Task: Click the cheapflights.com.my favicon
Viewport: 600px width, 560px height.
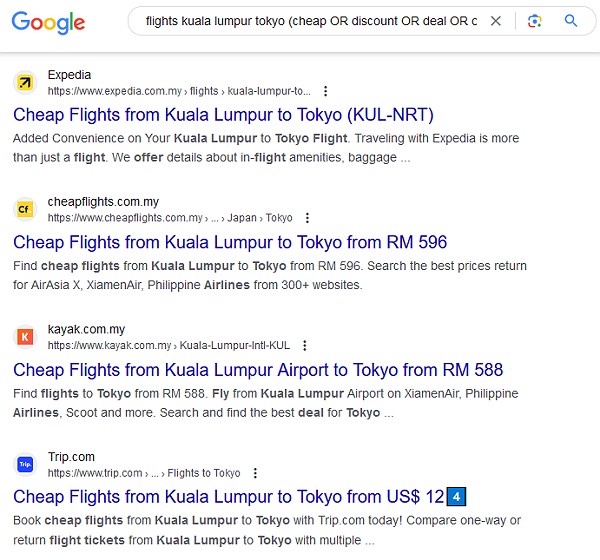Action: coord(25,209)
